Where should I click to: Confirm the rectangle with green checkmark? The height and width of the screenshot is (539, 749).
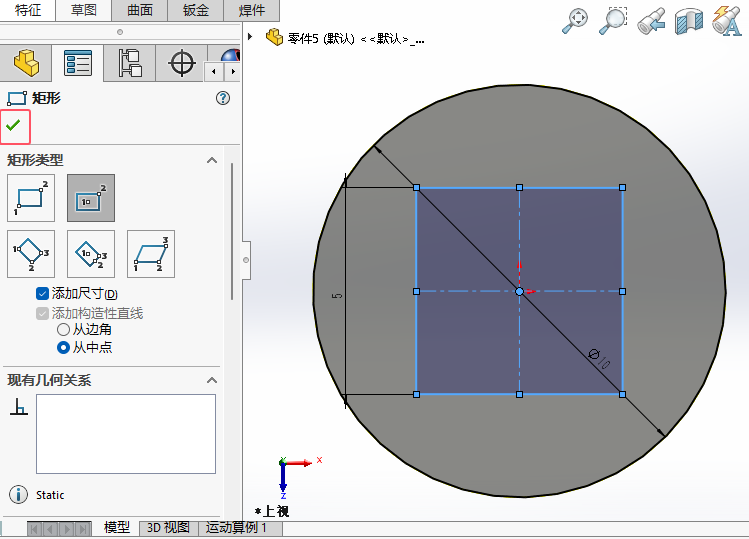coord(14,126)
